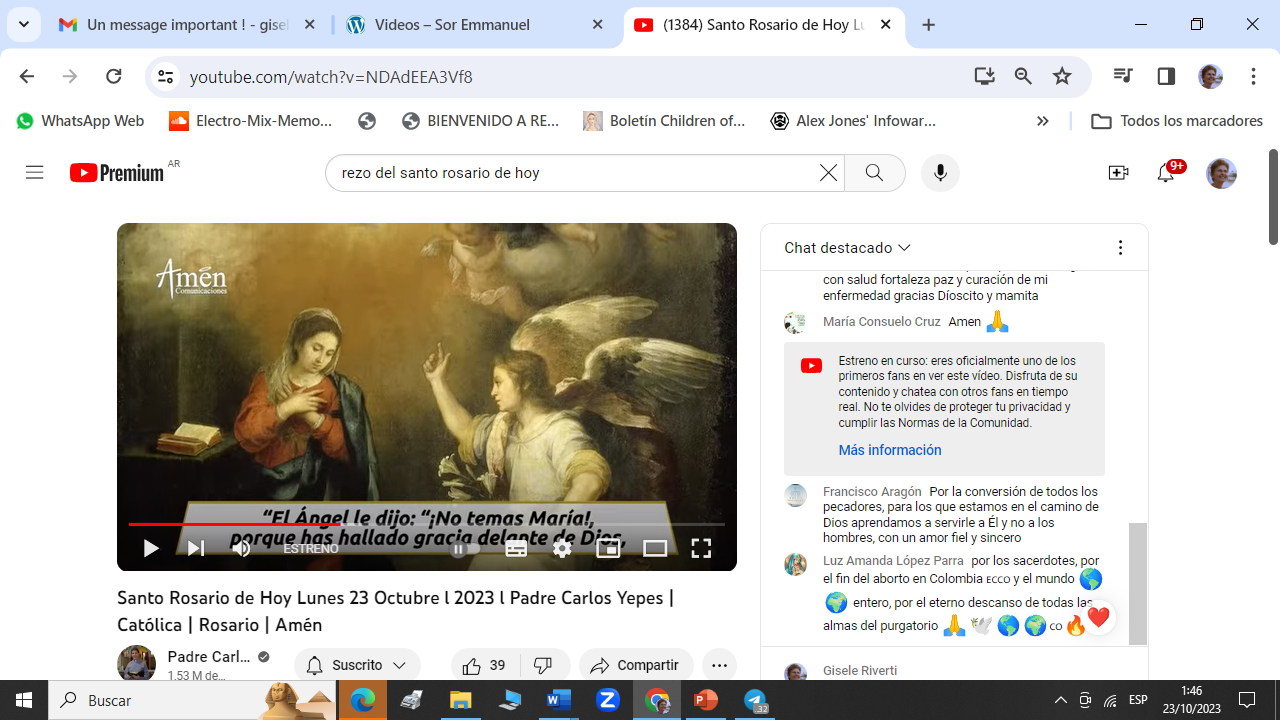Click the Compartir share button

[x=635, y=665]
